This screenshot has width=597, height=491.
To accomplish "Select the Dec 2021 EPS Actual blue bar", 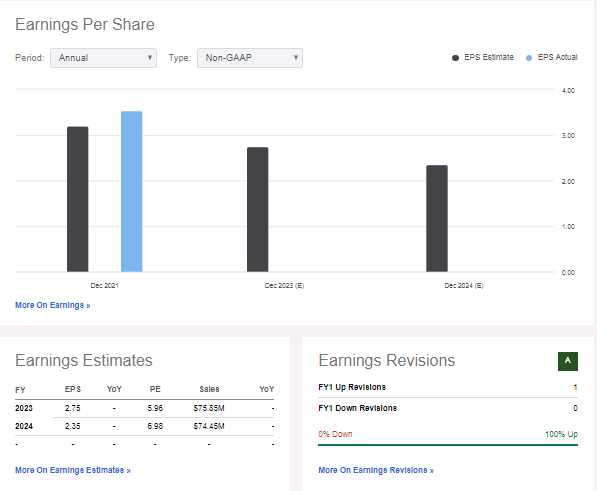I will (x=132, y=191).
